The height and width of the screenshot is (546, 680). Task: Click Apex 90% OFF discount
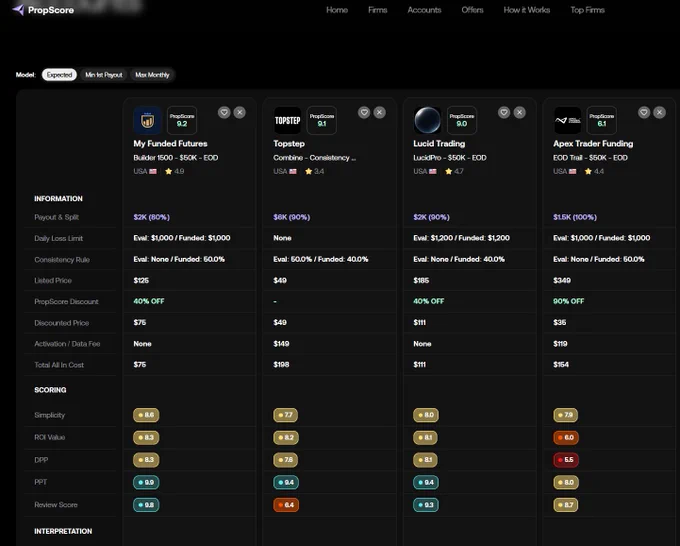pos(569,301)
